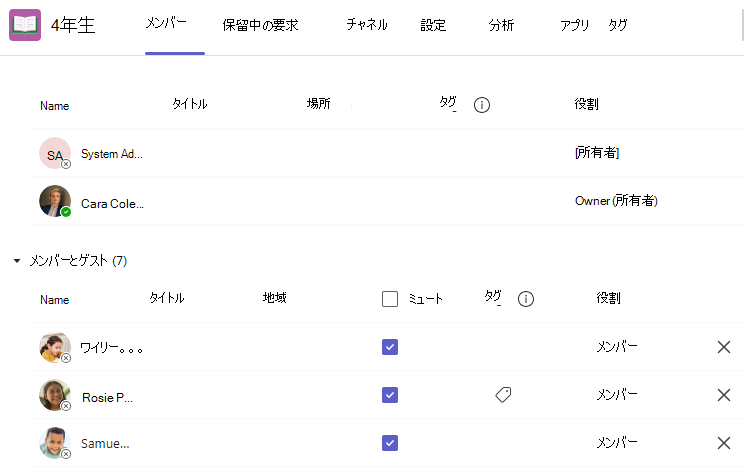Click the 役割 header in members table
This screenshot has height=469, width=744.
tap(608, 298)
